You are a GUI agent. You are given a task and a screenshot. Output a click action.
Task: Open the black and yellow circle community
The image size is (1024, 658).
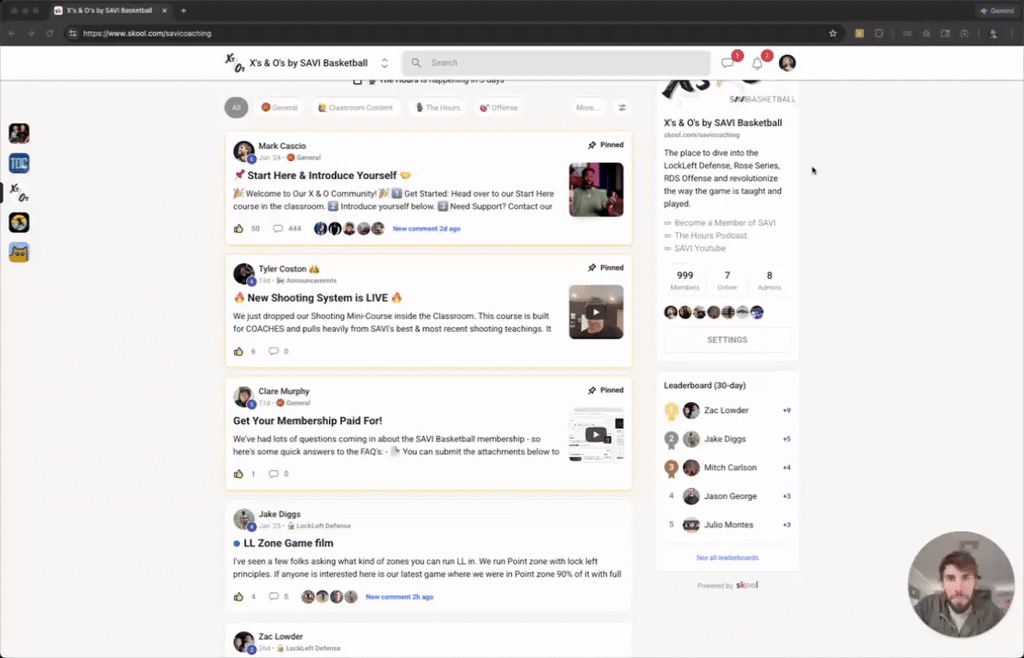19,223
